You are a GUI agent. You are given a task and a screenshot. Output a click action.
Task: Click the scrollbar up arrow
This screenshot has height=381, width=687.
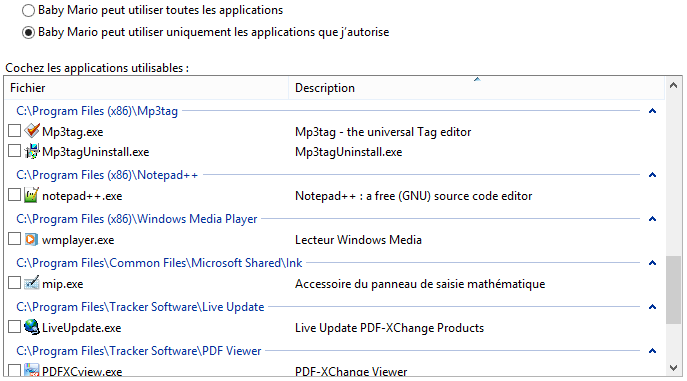[673, 86]
